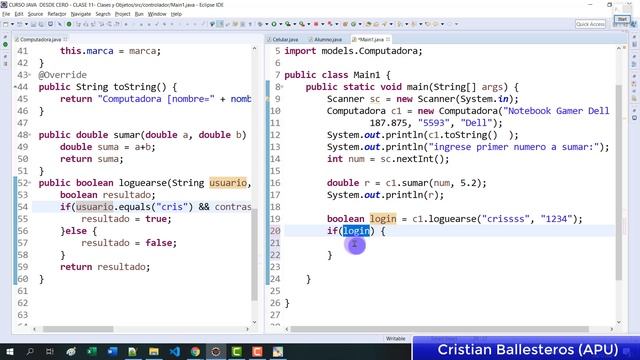Click 'import models.Computadora;' line

353,51
